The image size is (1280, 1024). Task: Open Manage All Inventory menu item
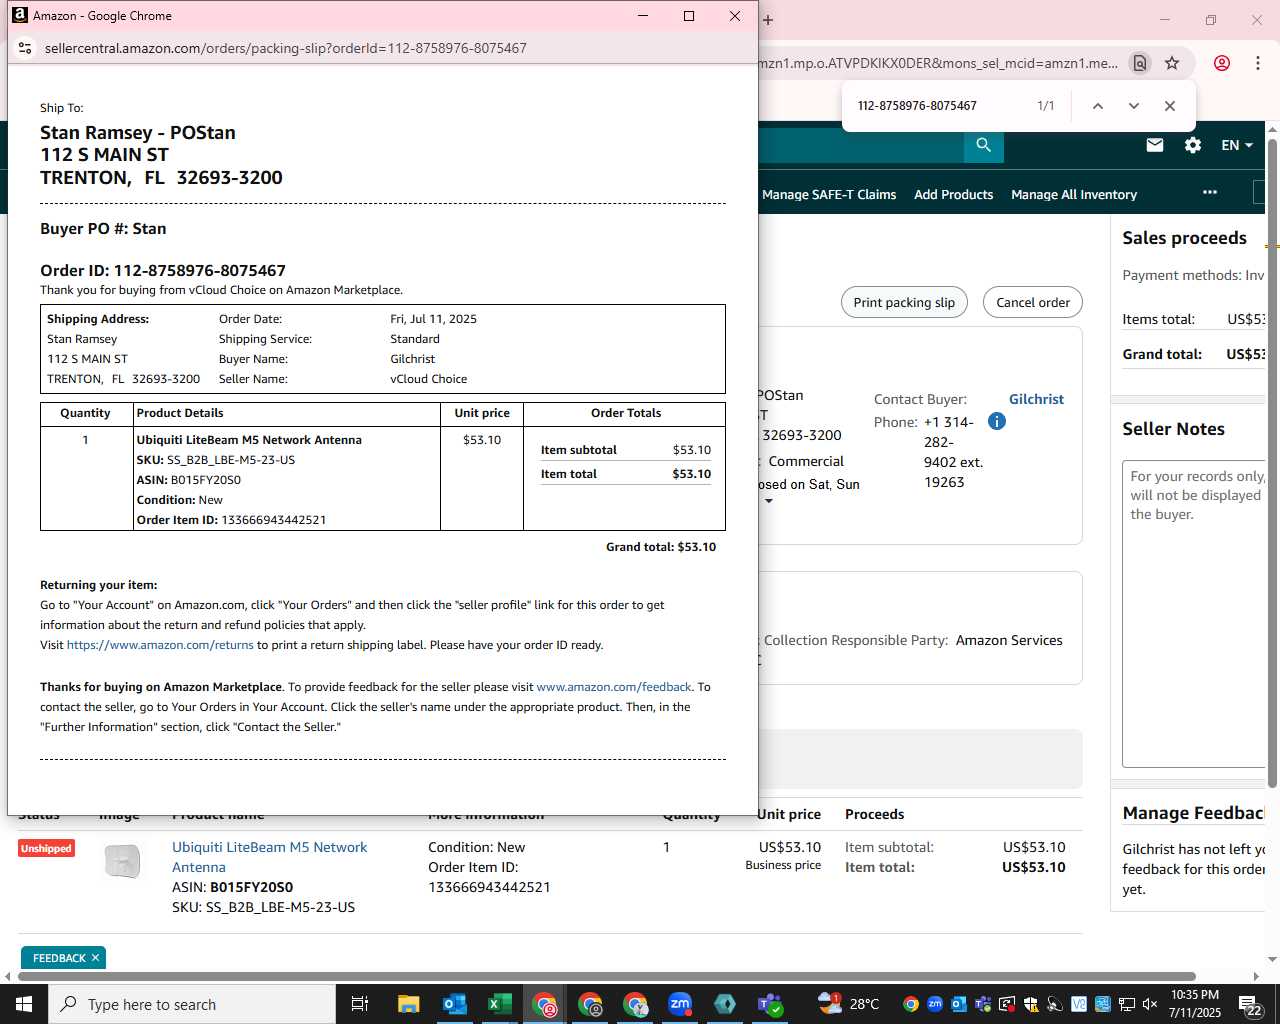[x=1074, y=195]
